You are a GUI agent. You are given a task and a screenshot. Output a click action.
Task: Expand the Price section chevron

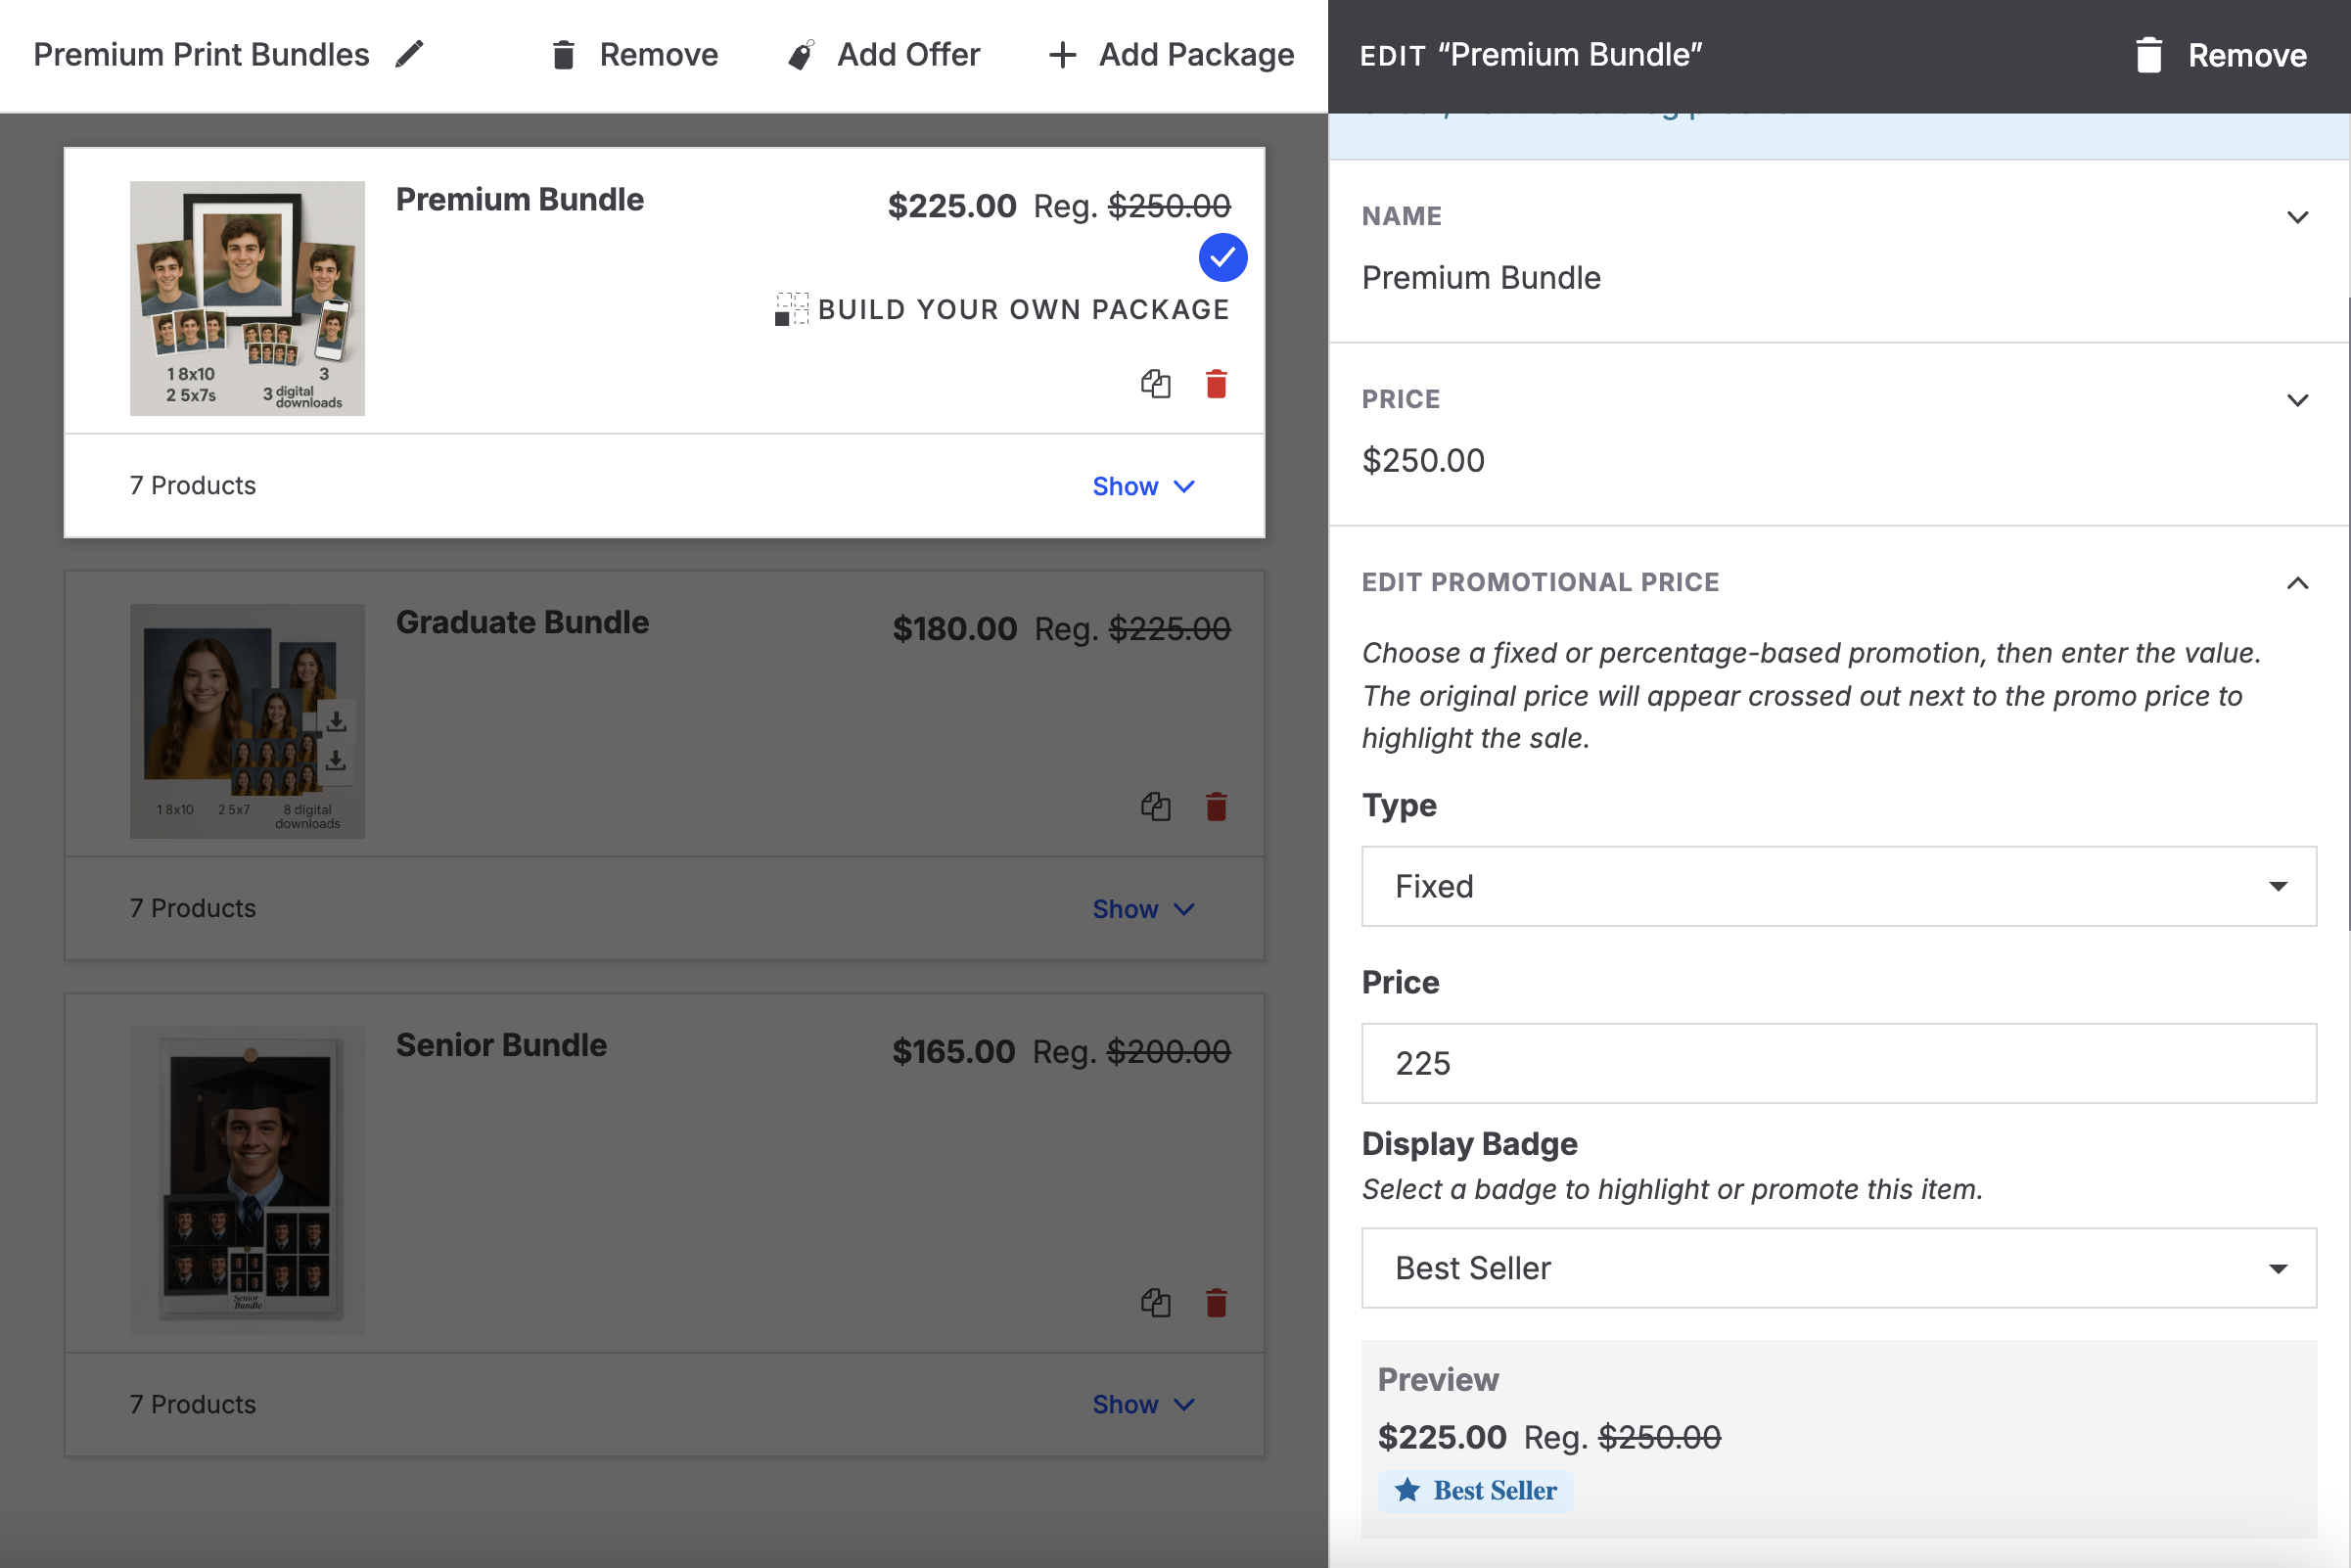[x=2297, y=400]
